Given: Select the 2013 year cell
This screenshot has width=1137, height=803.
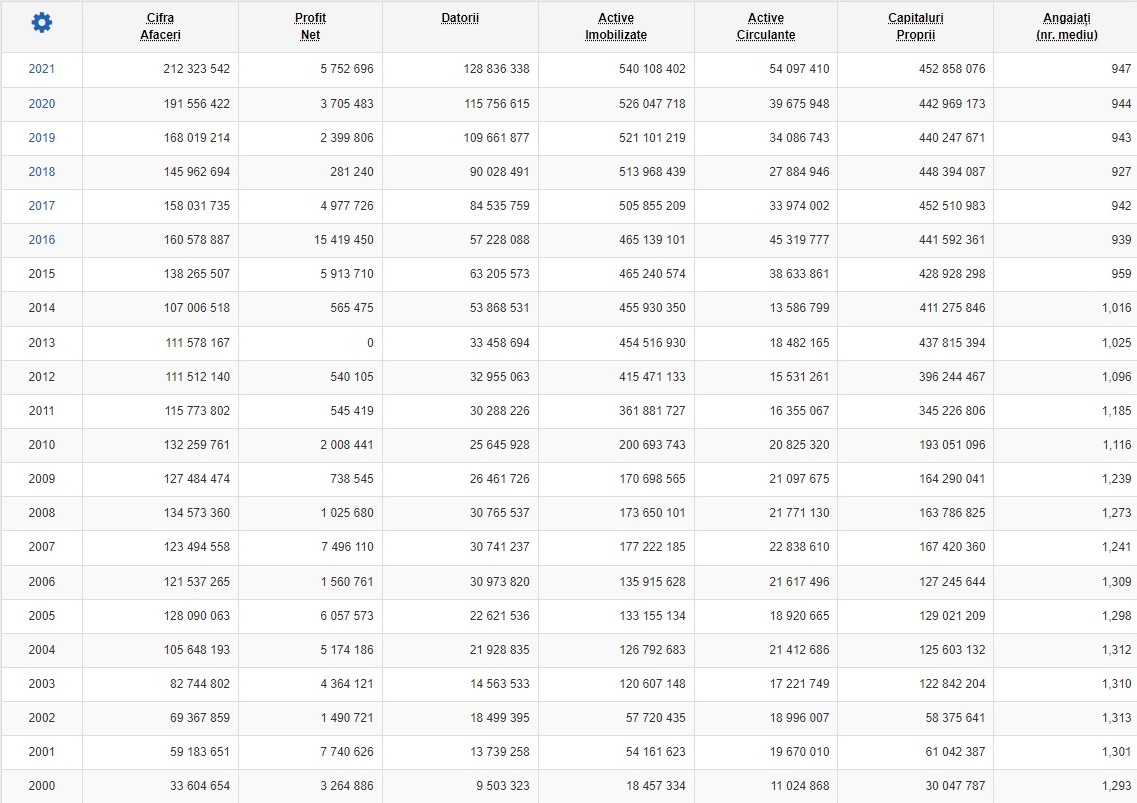Looking at the screenshot, I should (x=41, y=343).
